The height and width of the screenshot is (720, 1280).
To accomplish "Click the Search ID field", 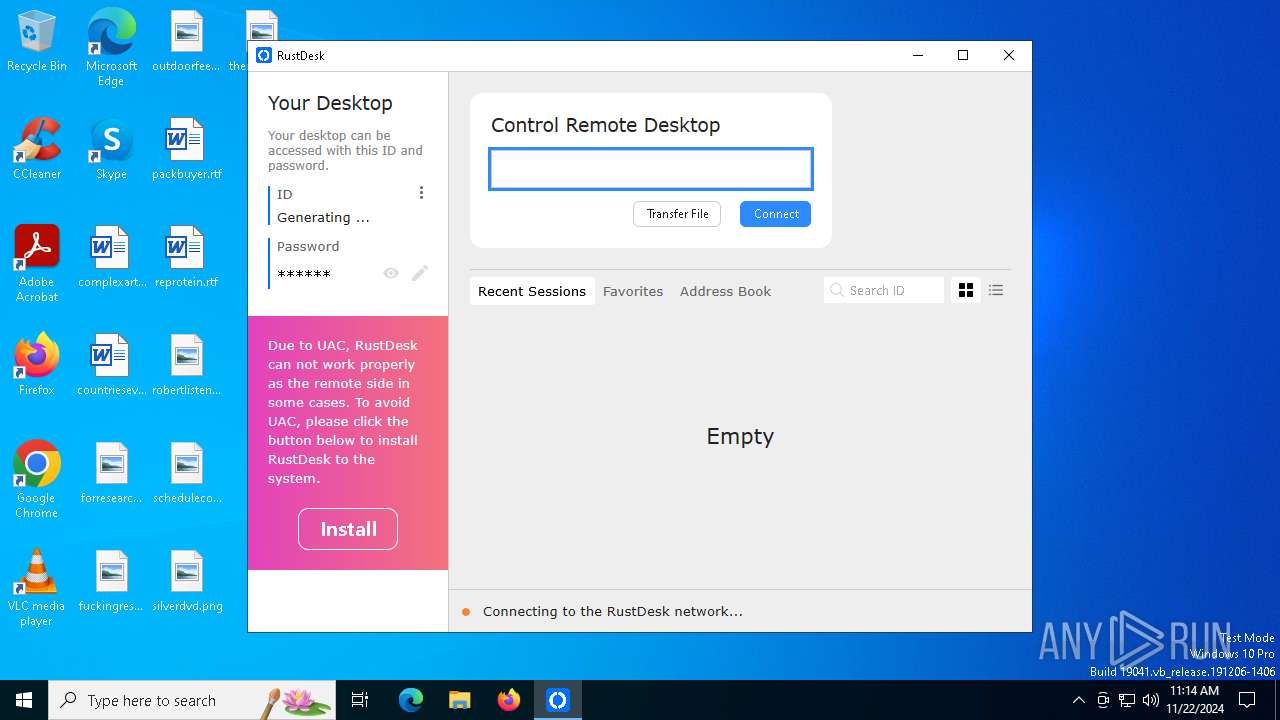I will pos(884,290).
